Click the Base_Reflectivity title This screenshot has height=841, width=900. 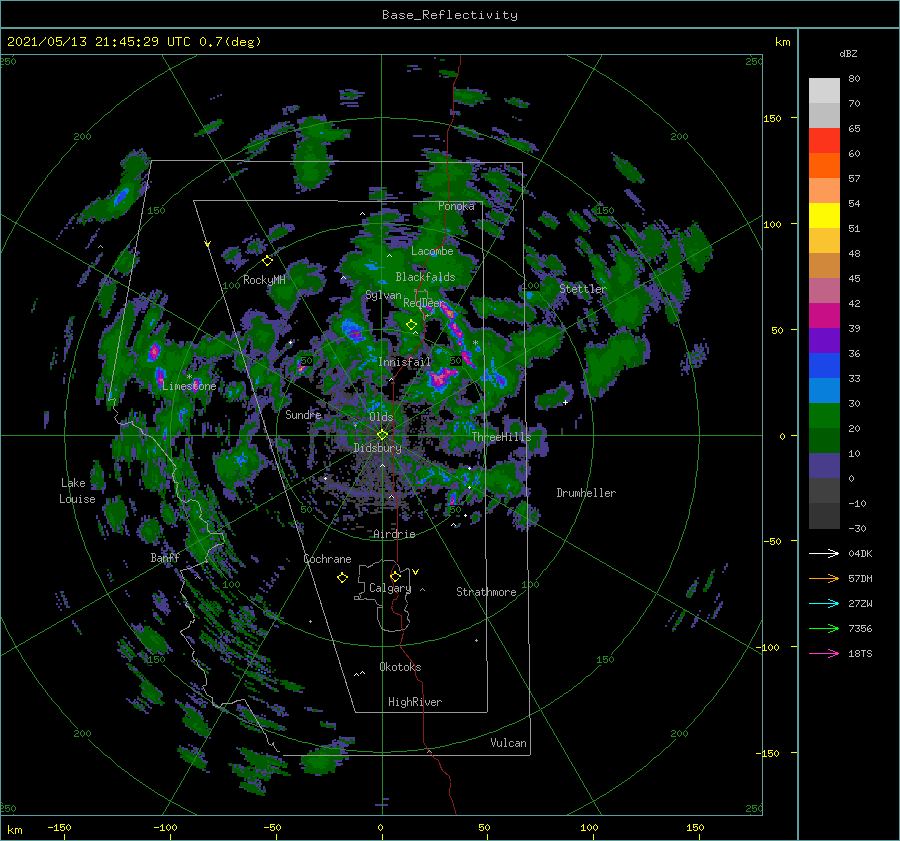(450, 15)
